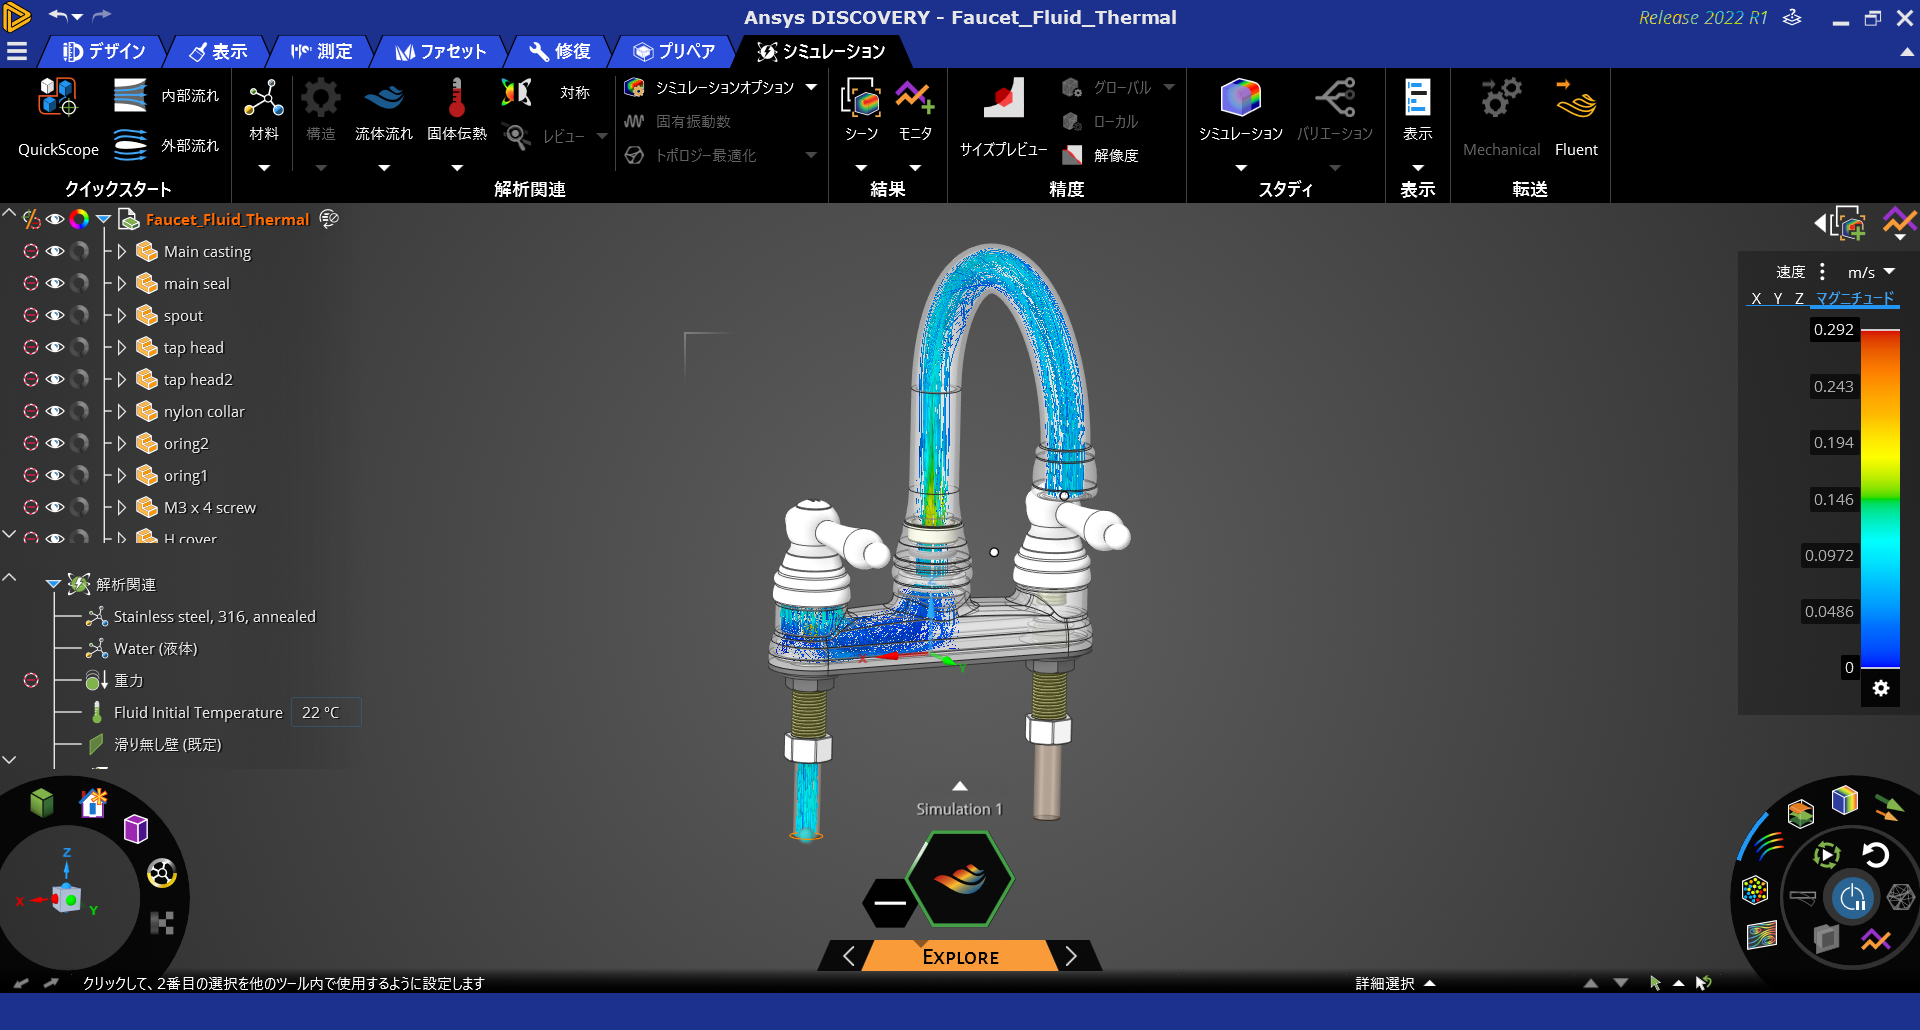1920x1030 pixels.
Task: Click the undo arrow in title bar
Action: (x=59, y=15)
